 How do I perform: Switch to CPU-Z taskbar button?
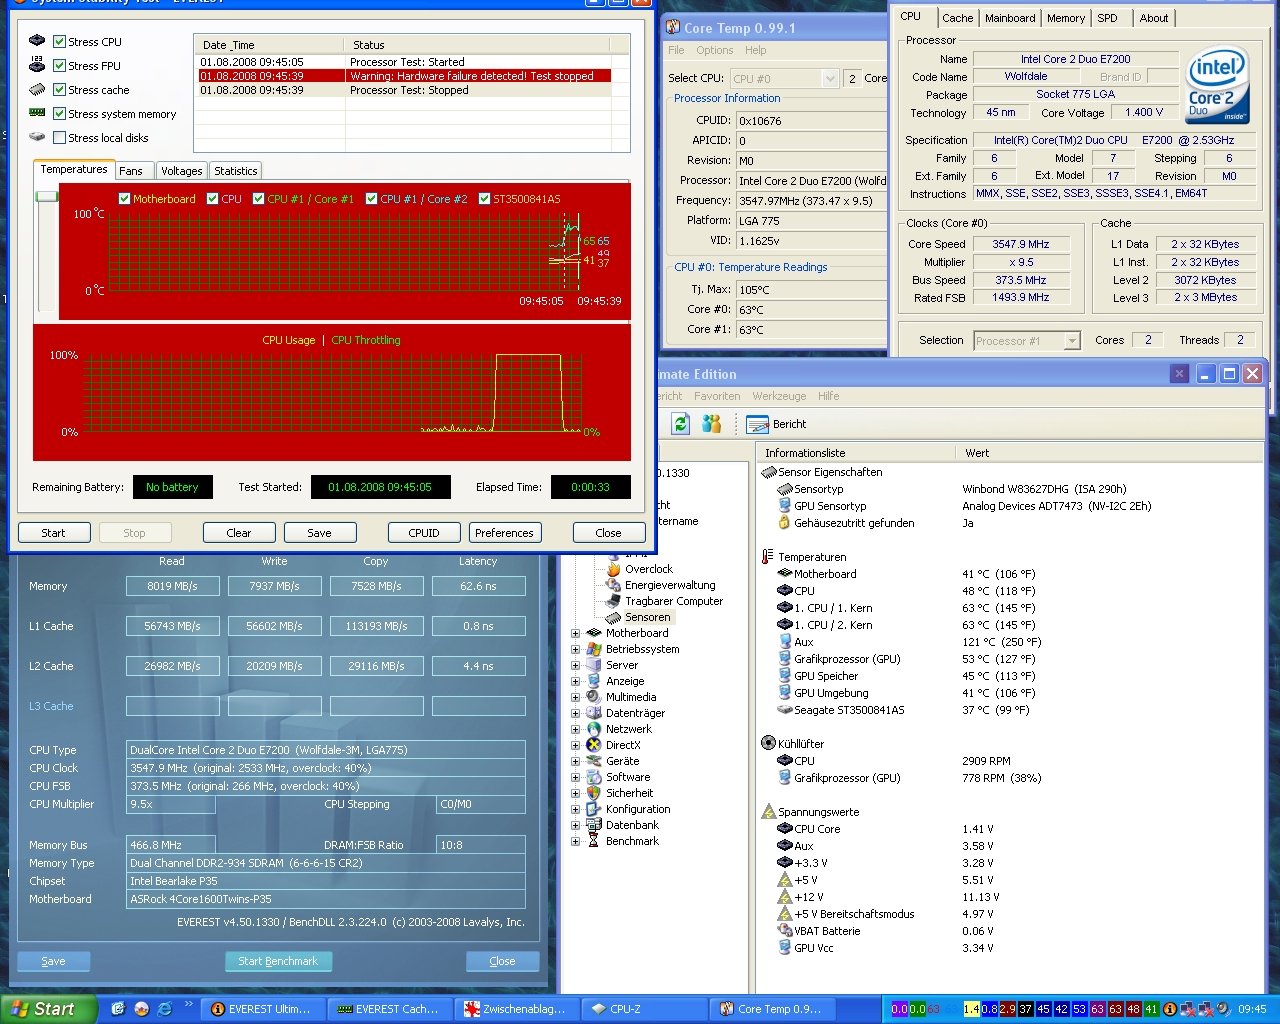click(x=645, y=1009)
